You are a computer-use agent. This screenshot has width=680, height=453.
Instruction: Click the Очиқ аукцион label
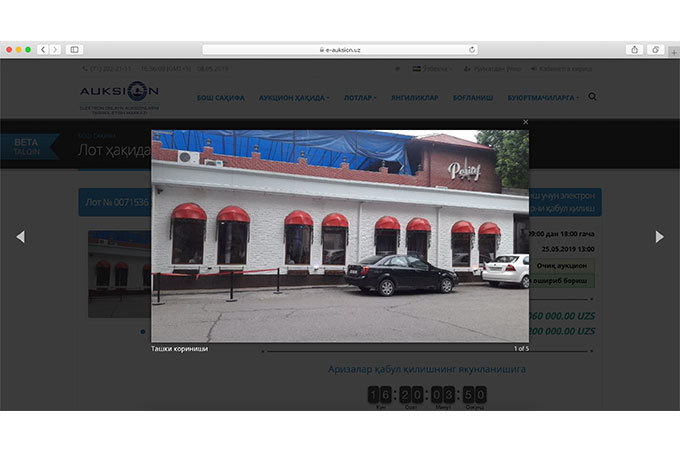[562, 265]
